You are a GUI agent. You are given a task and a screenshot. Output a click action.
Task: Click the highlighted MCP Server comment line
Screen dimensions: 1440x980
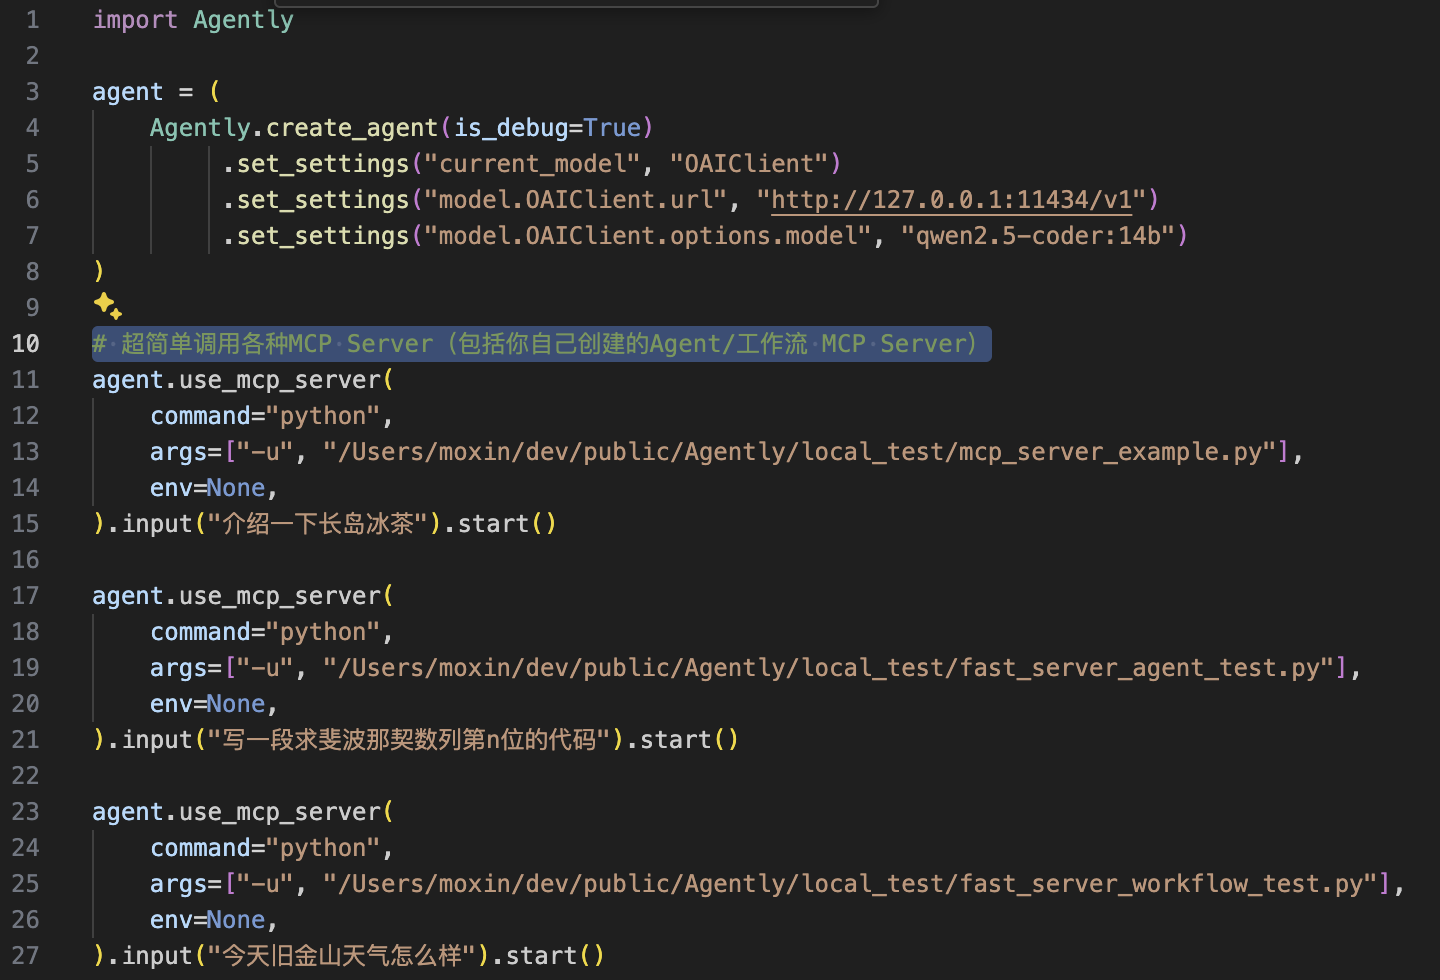pyautogui.click(x=541, y=344)
